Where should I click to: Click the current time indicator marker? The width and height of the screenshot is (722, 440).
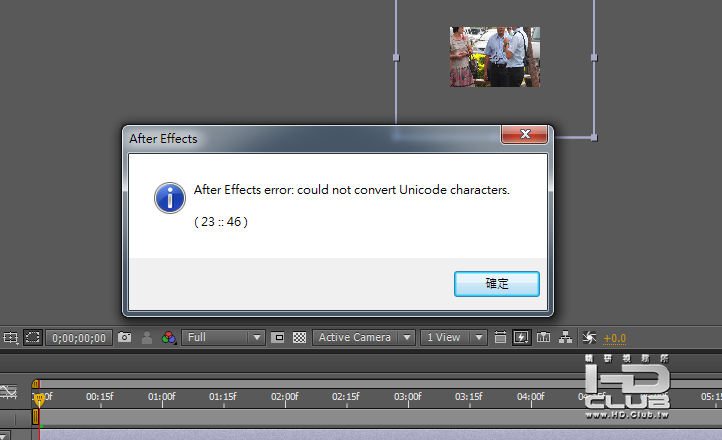click(39, 399)
